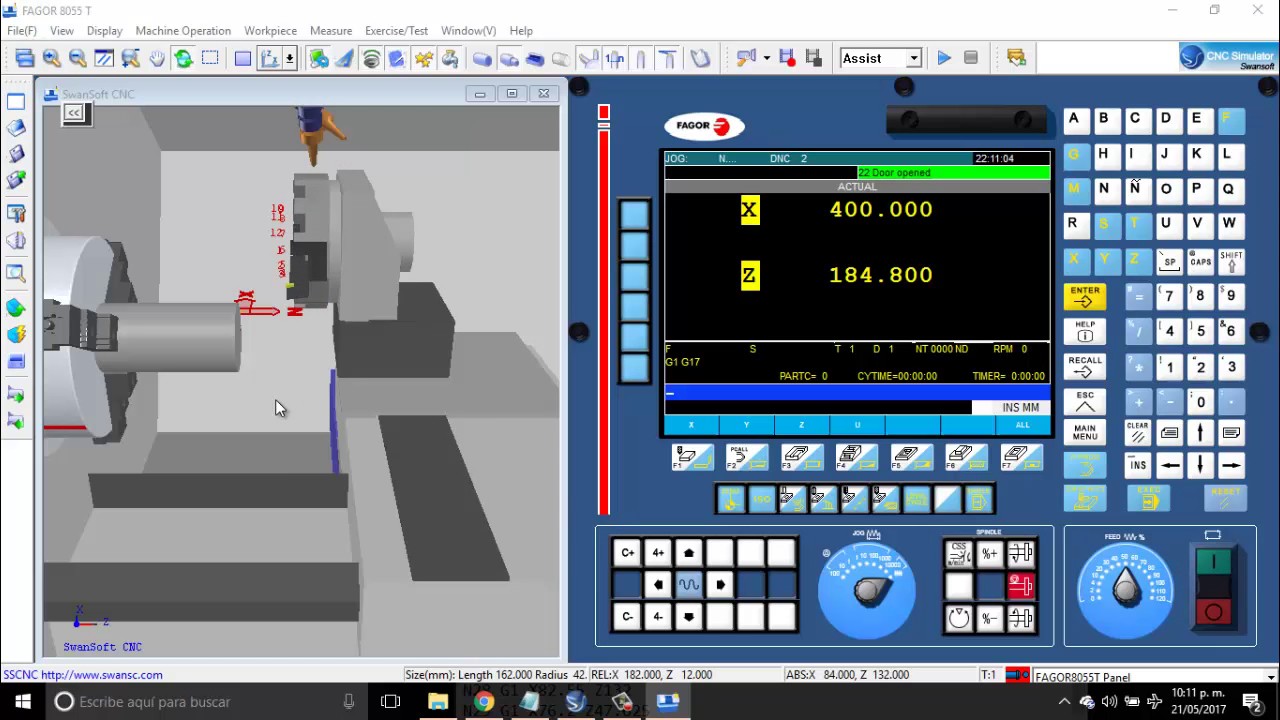This screenshot has height=720, width=1280.
Task: Click the RECALL key
Action: (x=1085, y=367)
